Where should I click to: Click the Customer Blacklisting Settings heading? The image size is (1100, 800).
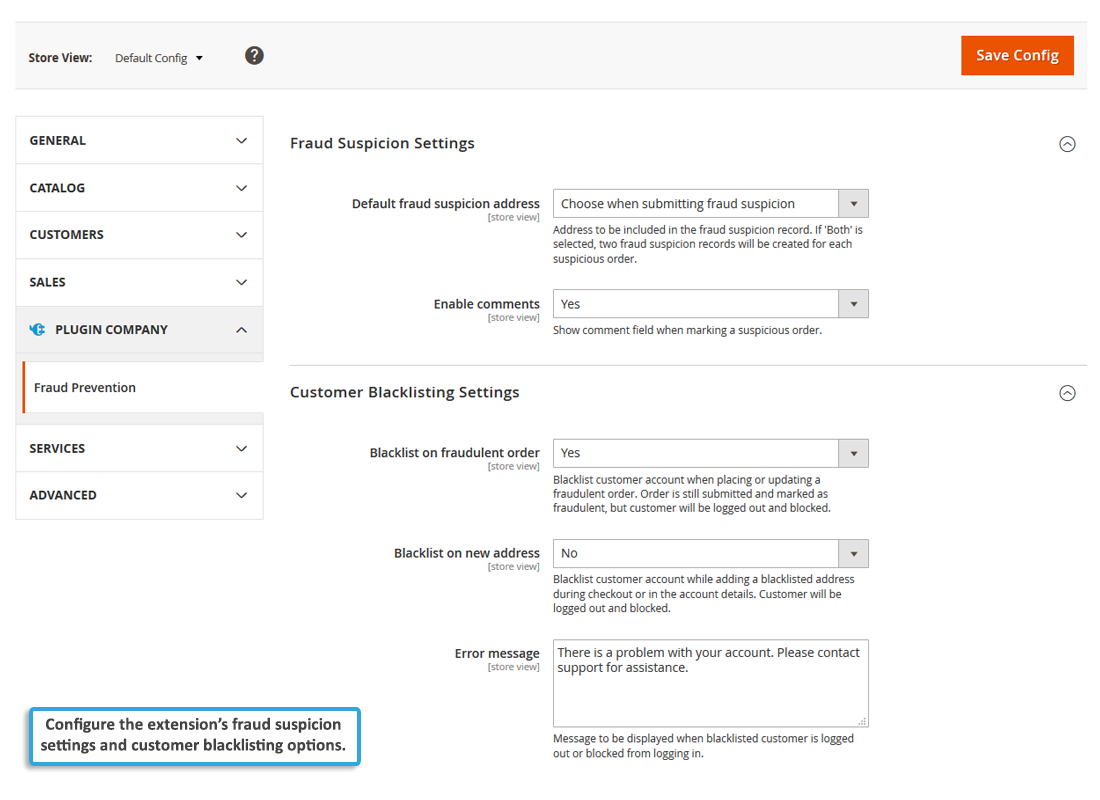405,392
